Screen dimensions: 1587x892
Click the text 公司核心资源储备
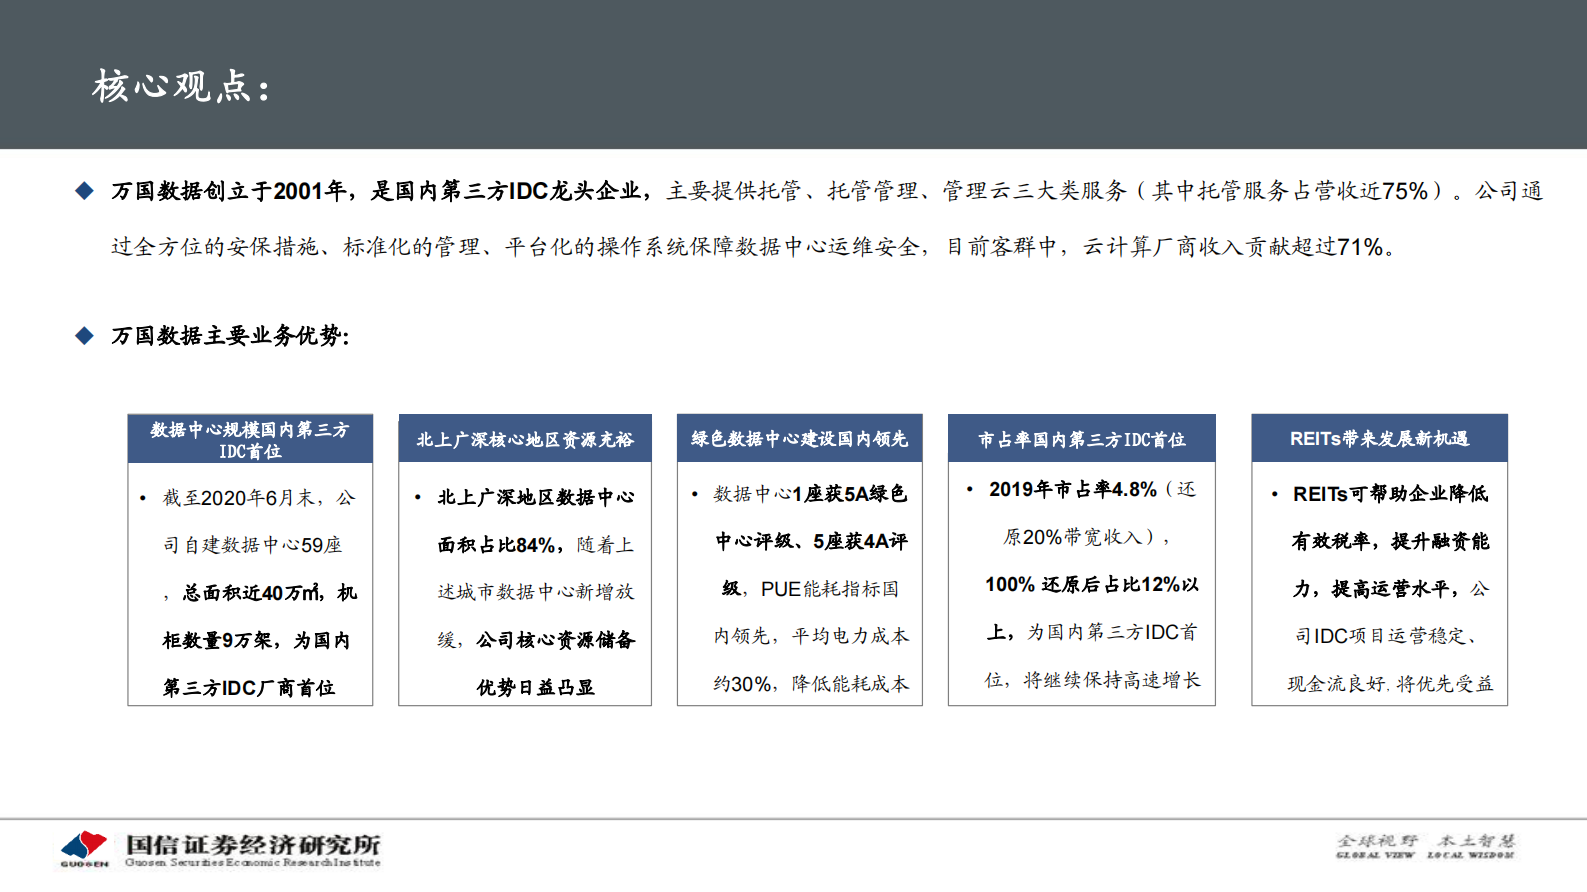(555, 640)
